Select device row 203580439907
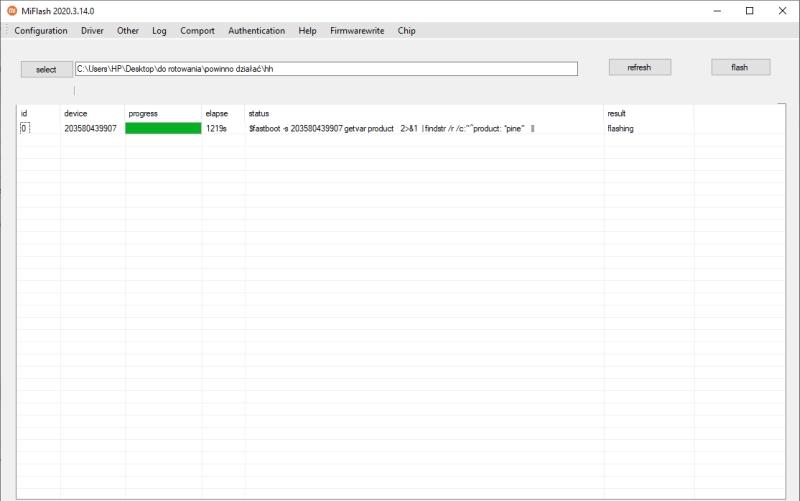800x501 pixels. point(90,128)
